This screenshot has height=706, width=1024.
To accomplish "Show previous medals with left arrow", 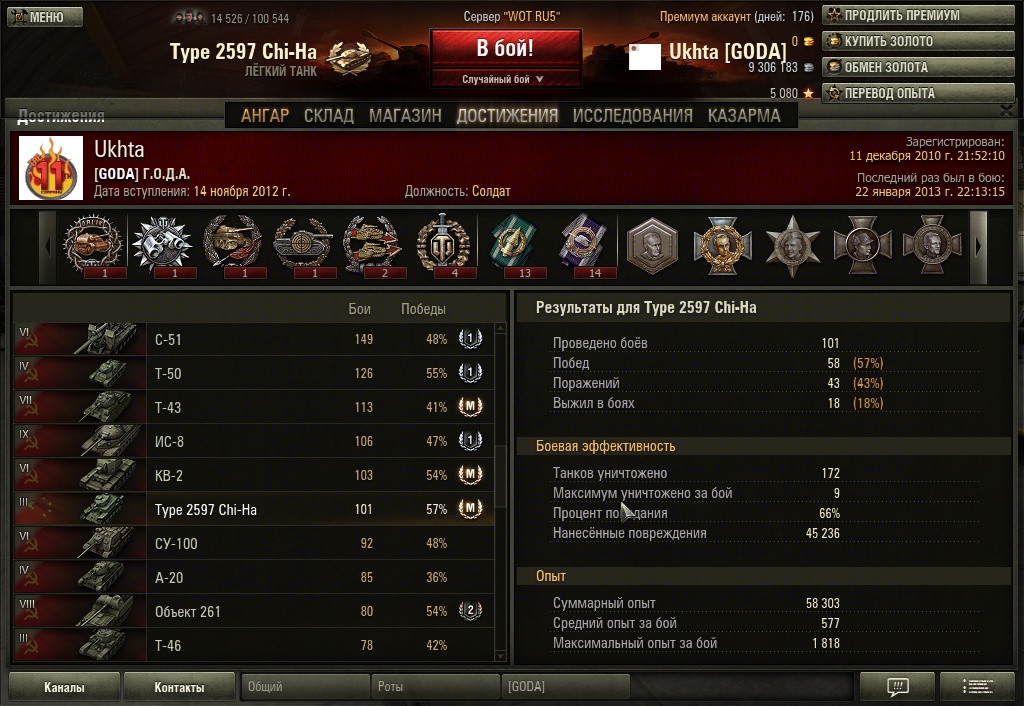I will 48,247.
